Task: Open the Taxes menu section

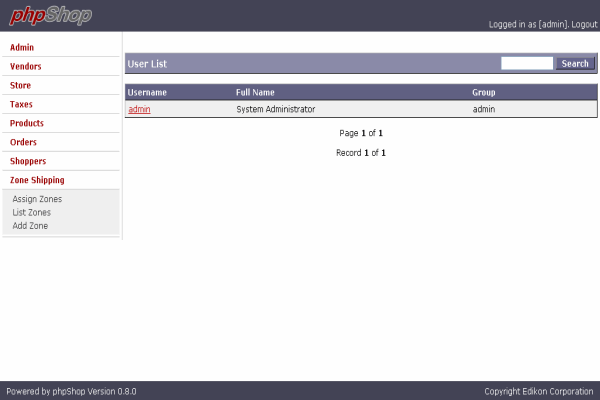Action: point(21,104)
